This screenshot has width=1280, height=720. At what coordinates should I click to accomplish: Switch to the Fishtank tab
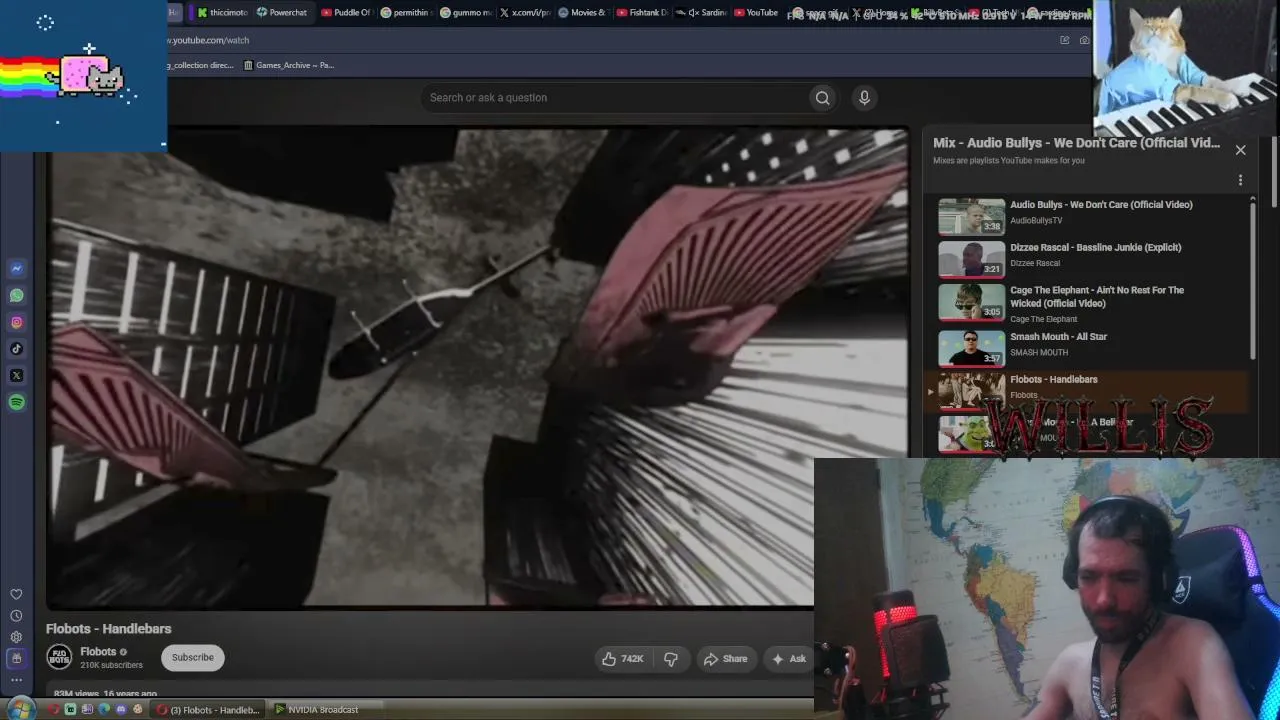tap(642, 13)
